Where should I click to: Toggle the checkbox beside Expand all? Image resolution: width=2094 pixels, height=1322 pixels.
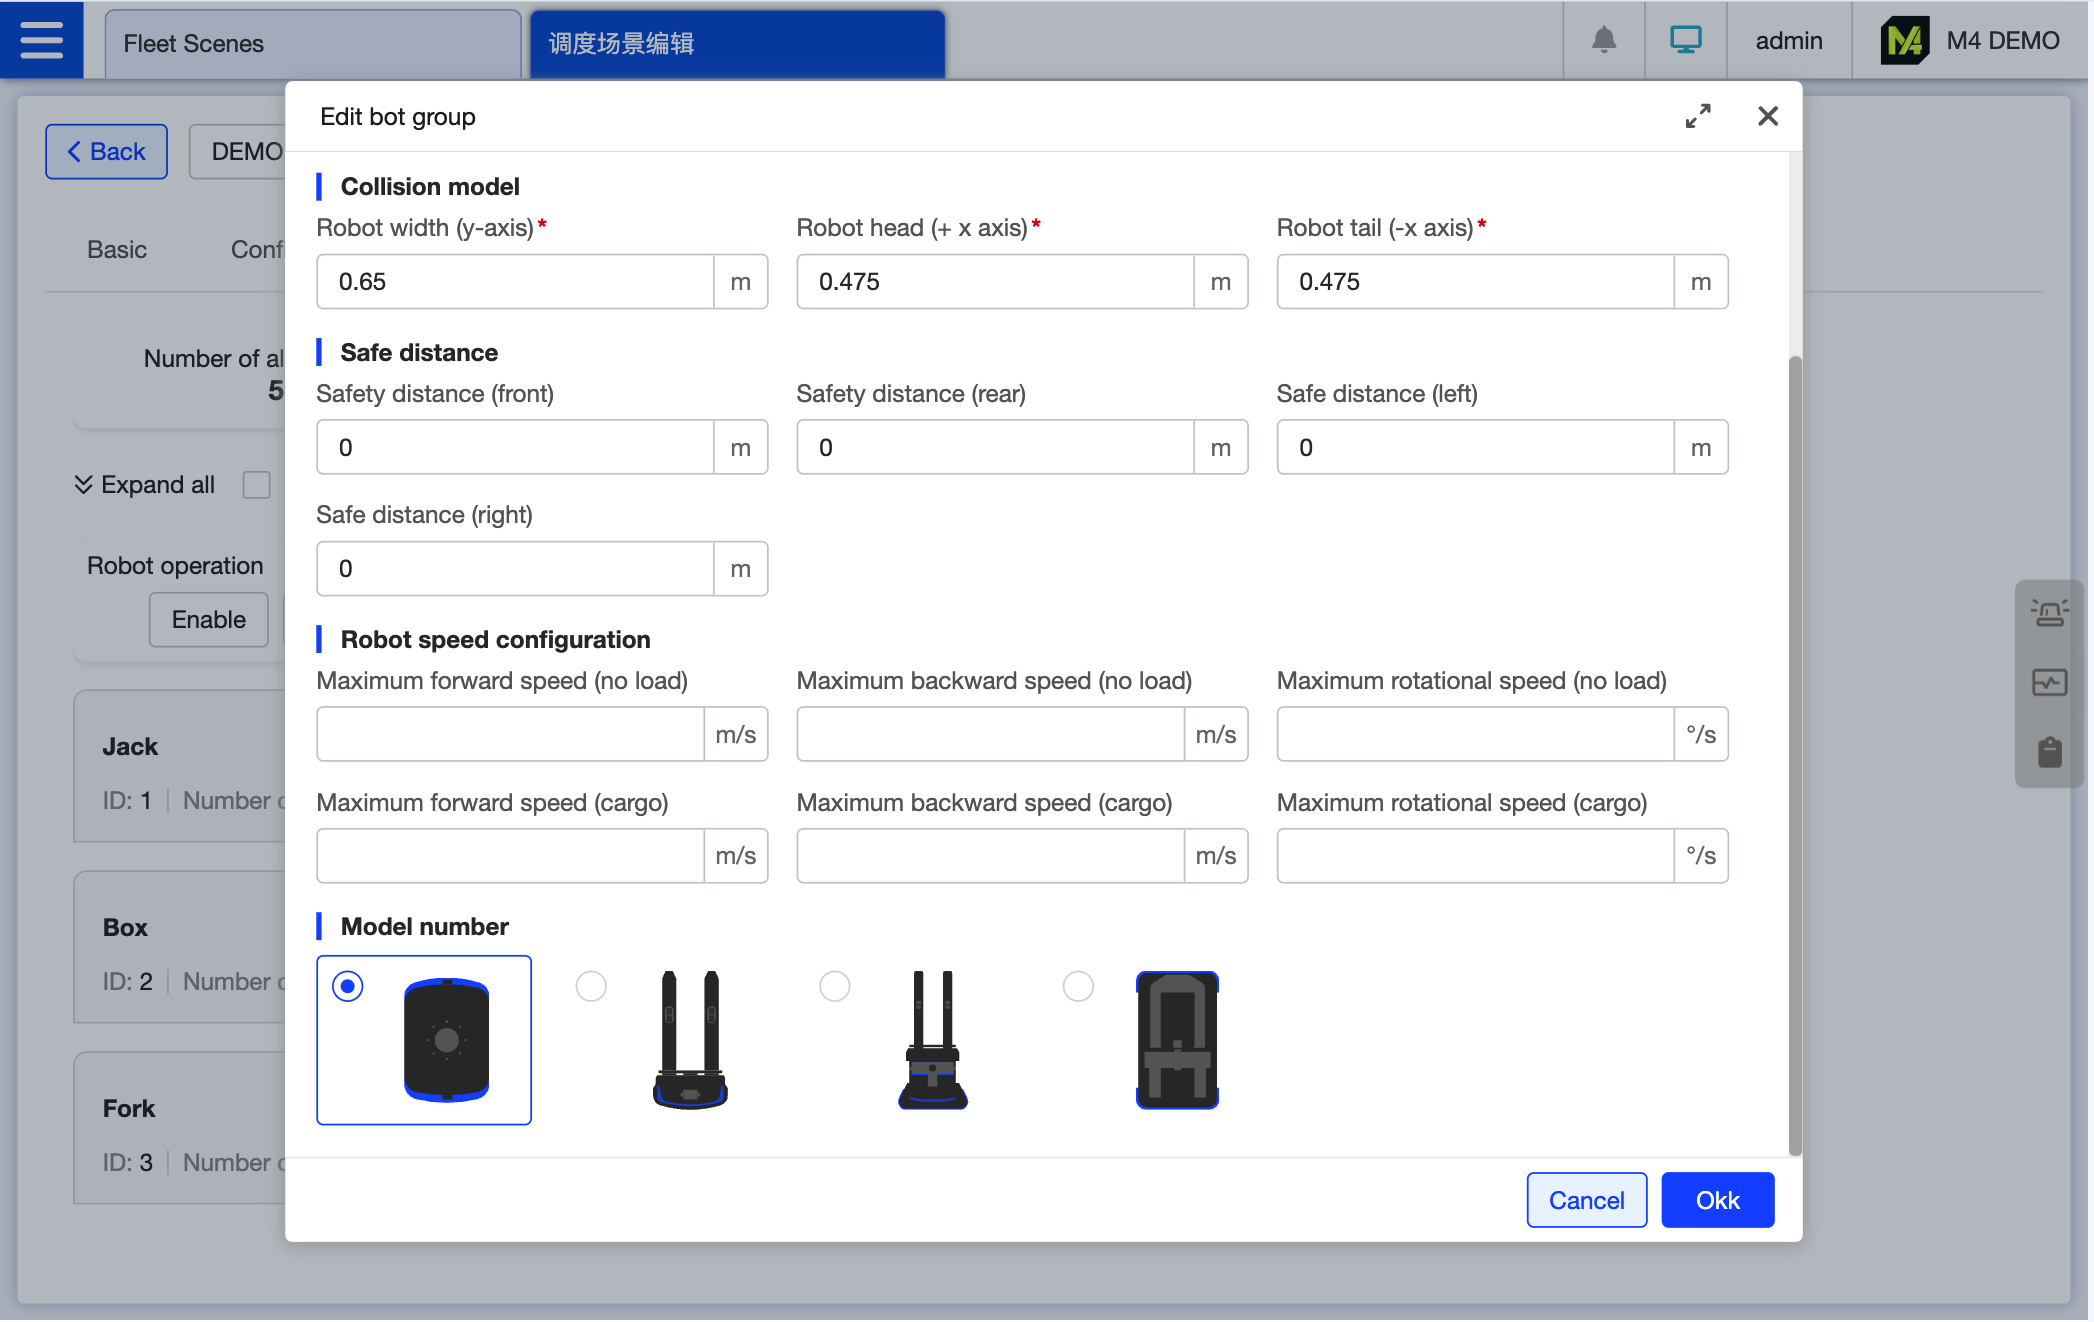pyautogui.click(x=257, y=485)
